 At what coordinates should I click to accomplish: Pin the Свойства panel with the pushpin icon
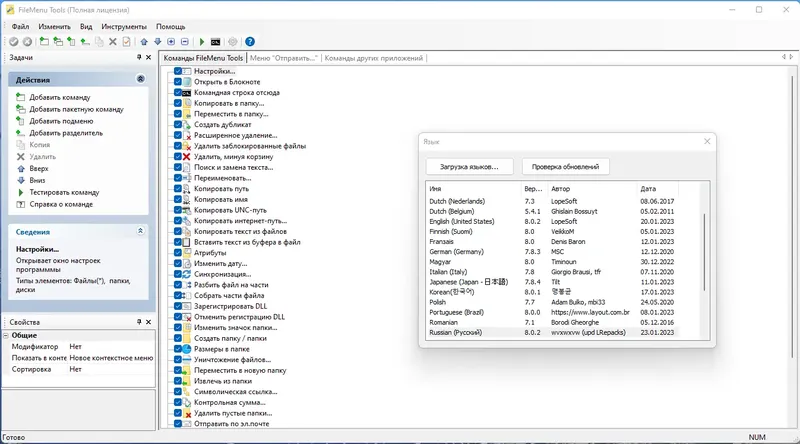pyautogui.click(x=139, y=322)
